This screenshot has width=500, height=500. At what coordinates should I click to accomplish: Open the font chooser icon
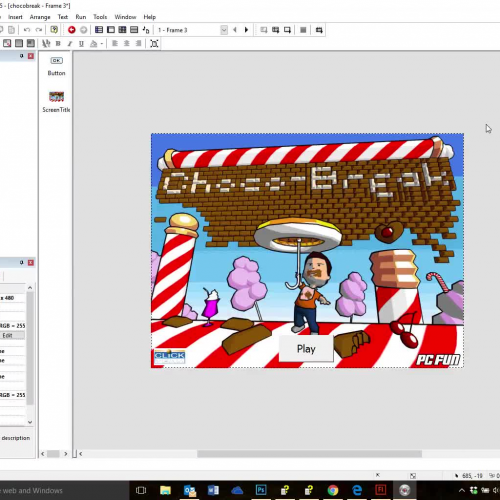(46, 43)
